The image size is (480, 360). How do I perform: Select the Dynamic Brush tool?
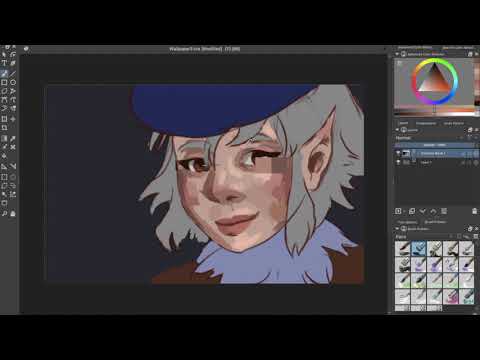pyautogui.click(x=4, y=109)
